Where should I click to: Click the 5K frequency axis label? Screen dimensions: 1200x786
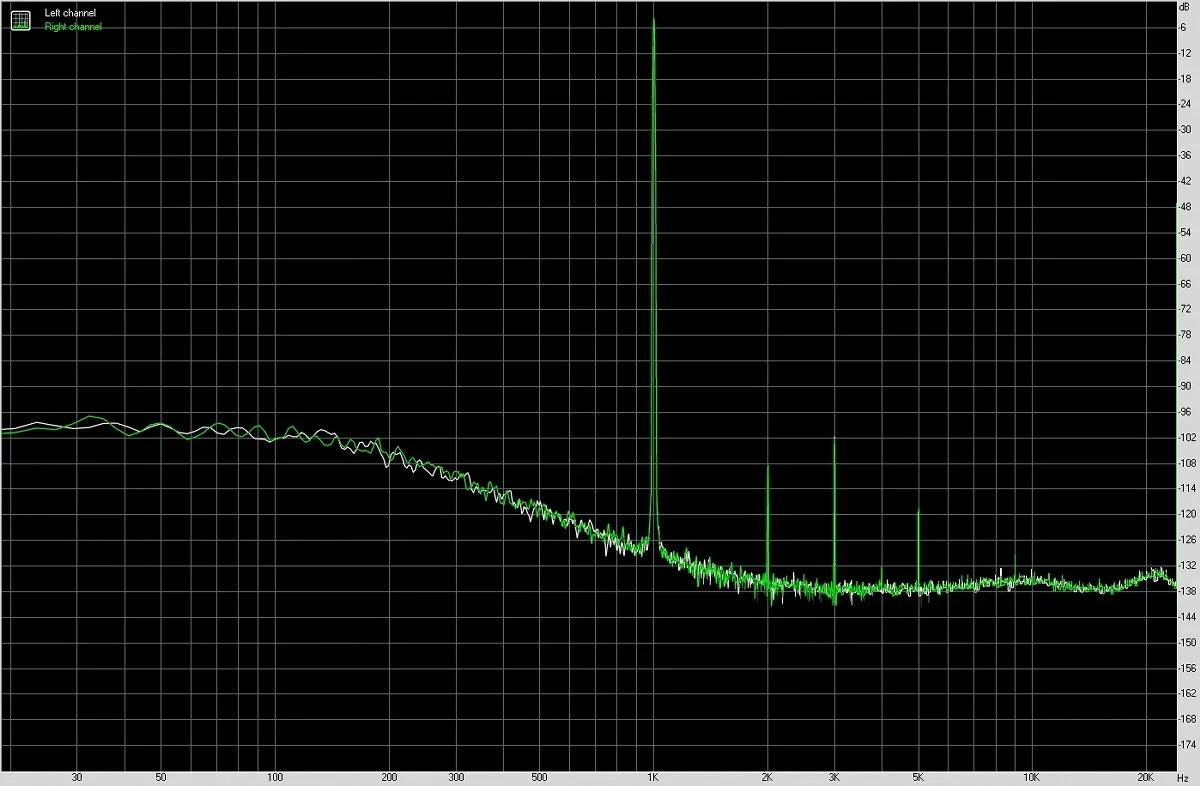click(x=918, y=776)
